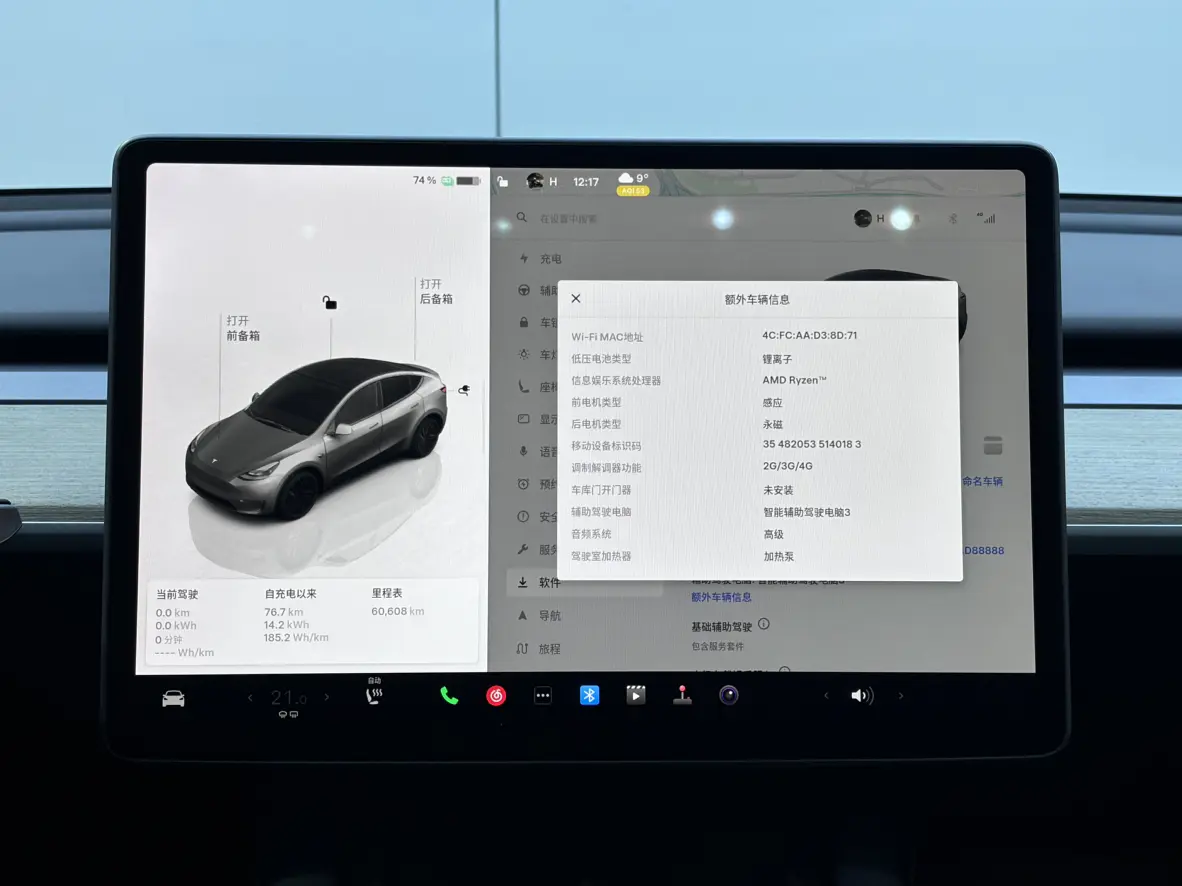
Task: Launch the Arcade joystick icon
Action: coord(682,695)
